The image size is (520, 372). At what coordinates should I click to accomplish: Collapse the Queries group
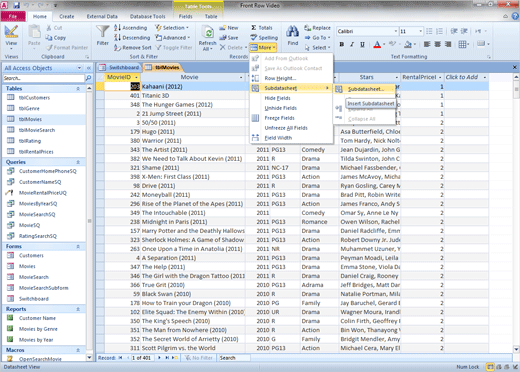point(78,162)
